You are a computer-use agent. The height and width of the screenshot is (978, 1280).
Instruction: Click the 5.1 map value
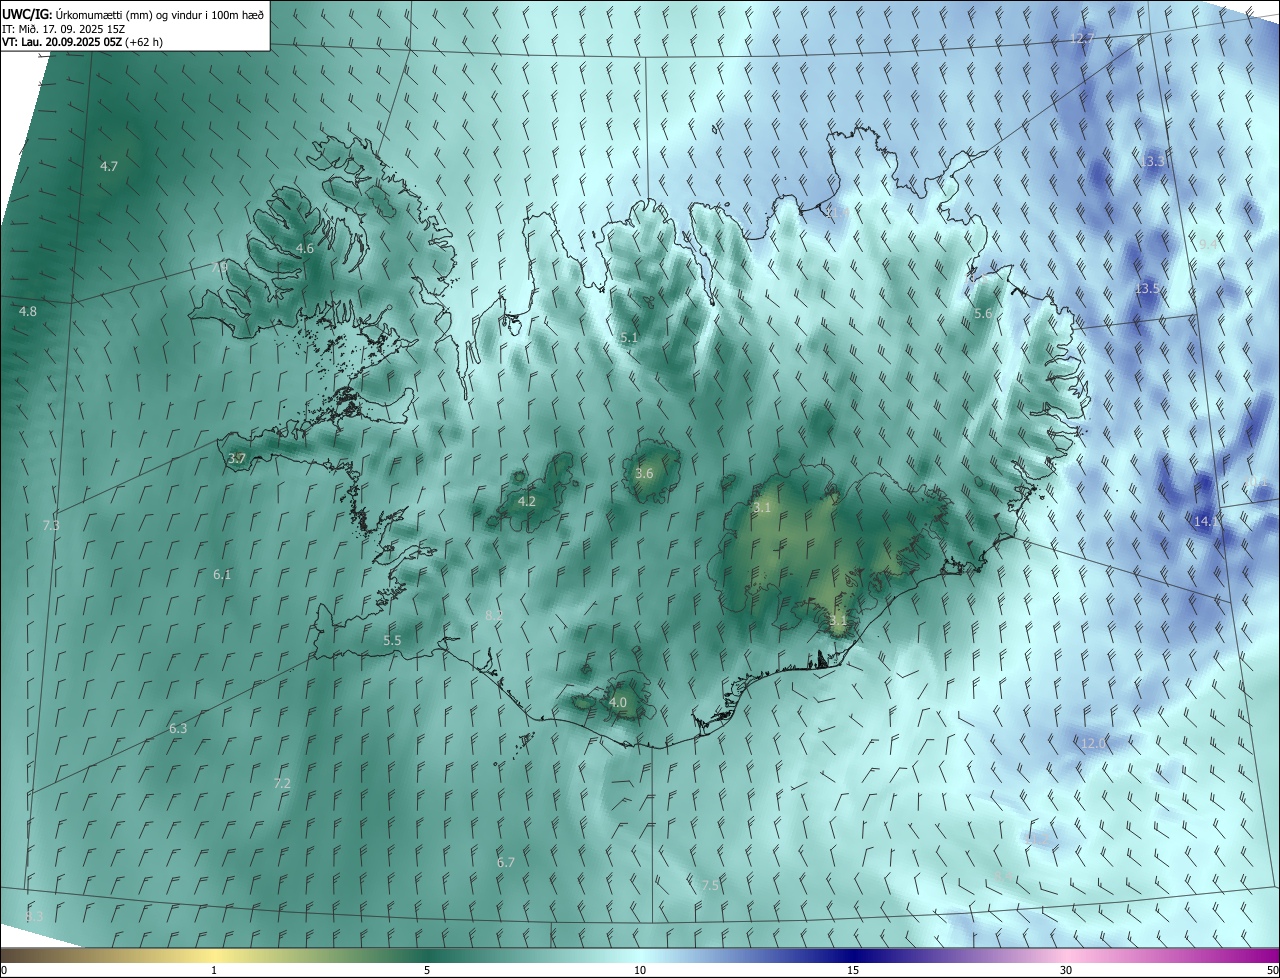click(629, 338)
